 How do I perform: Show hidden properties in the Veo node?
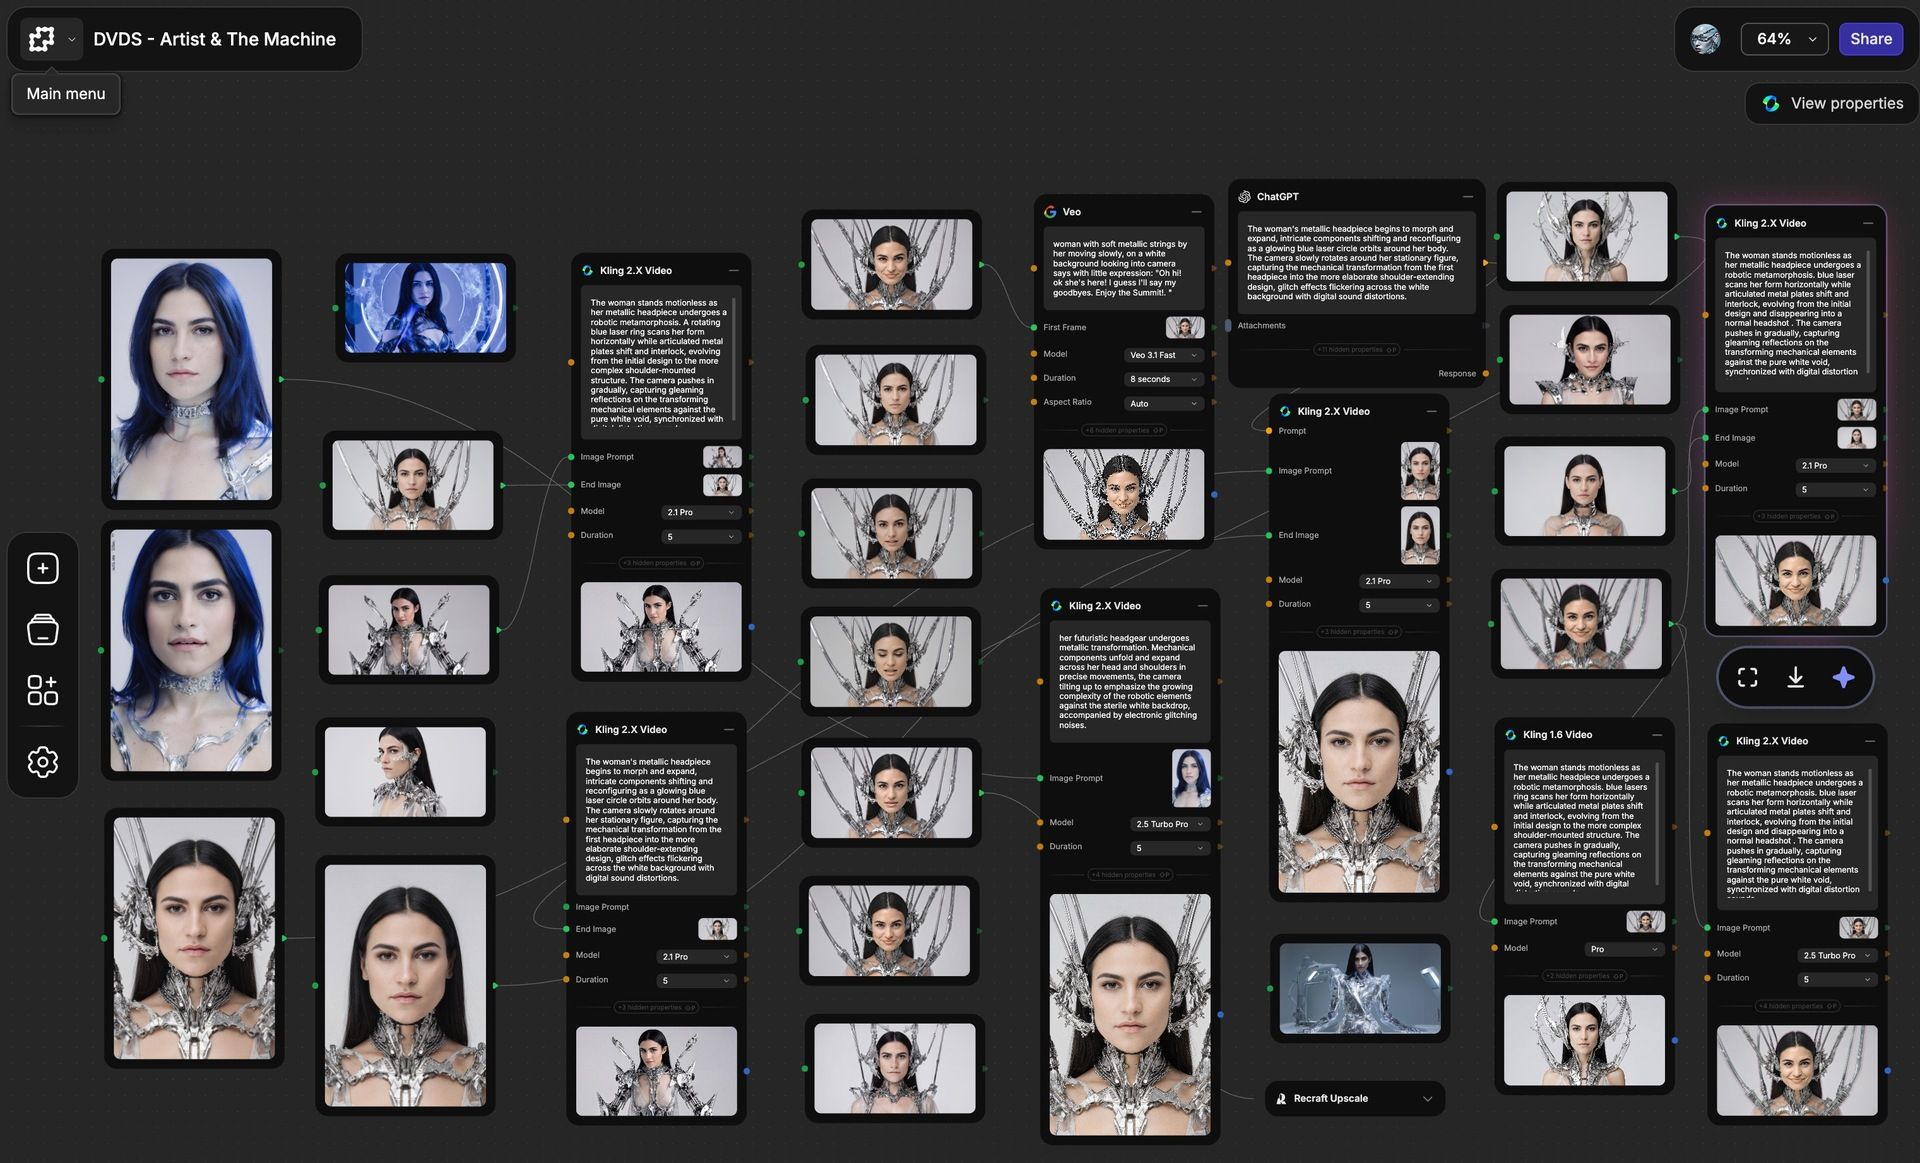(x=1124, y=430)
